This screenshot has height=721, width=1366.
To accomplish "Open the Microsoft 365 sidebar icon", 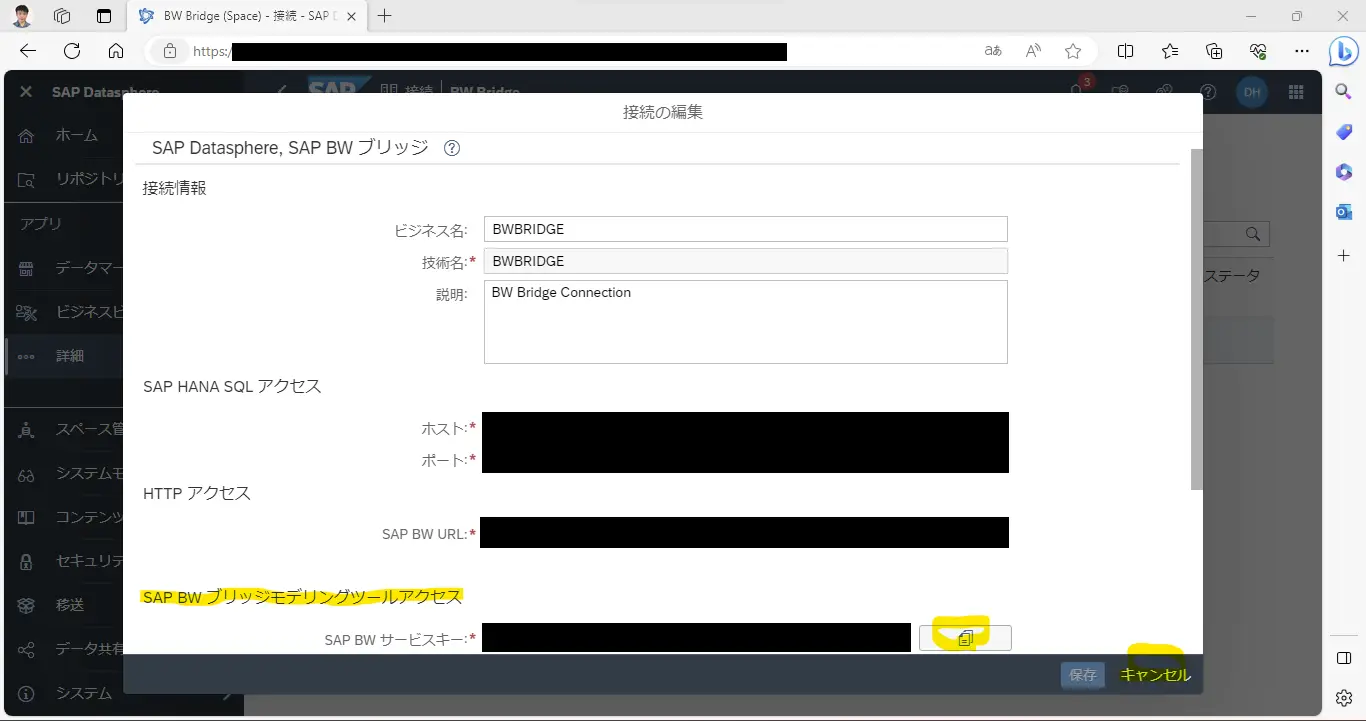I will pos(1344,172).
